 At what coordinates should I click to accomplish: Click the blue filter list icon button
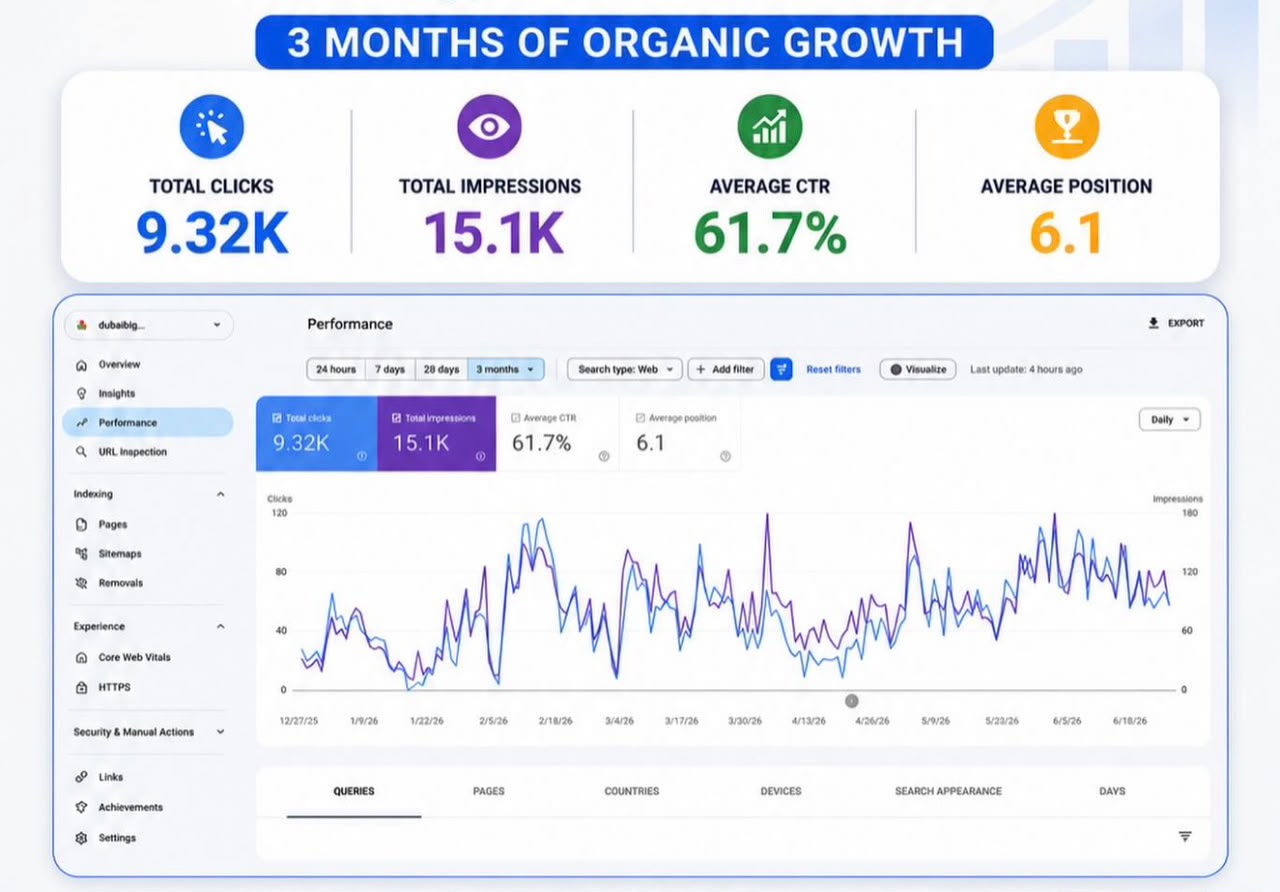pos(782,369)
